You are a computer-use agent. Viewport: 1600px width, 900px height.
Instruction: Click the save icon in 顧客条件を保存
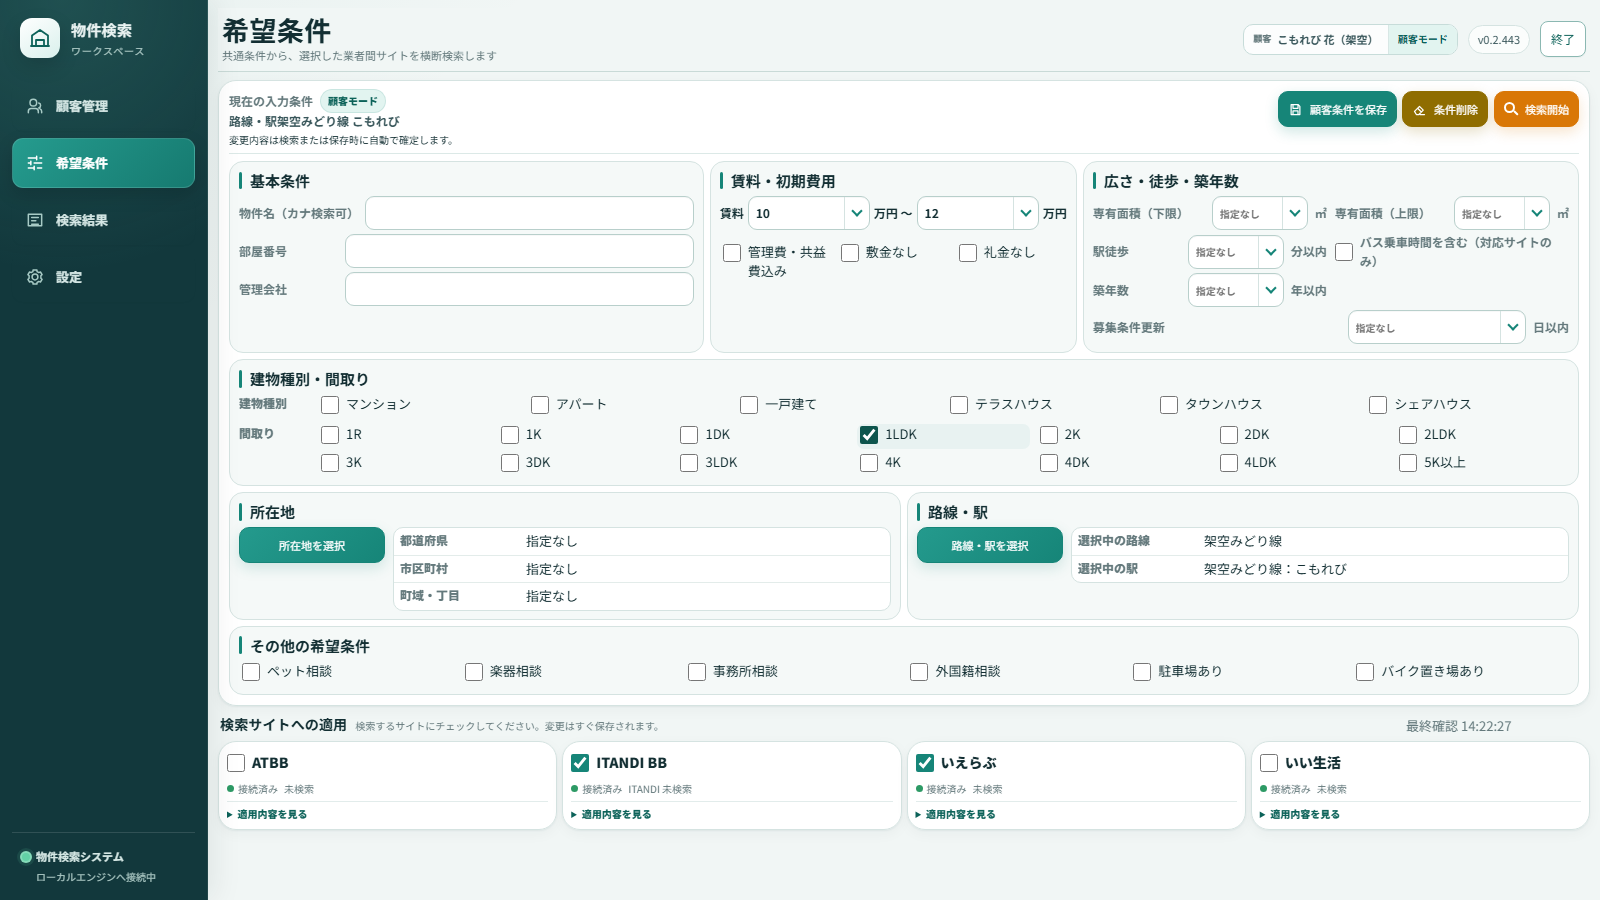point(1295,110)
